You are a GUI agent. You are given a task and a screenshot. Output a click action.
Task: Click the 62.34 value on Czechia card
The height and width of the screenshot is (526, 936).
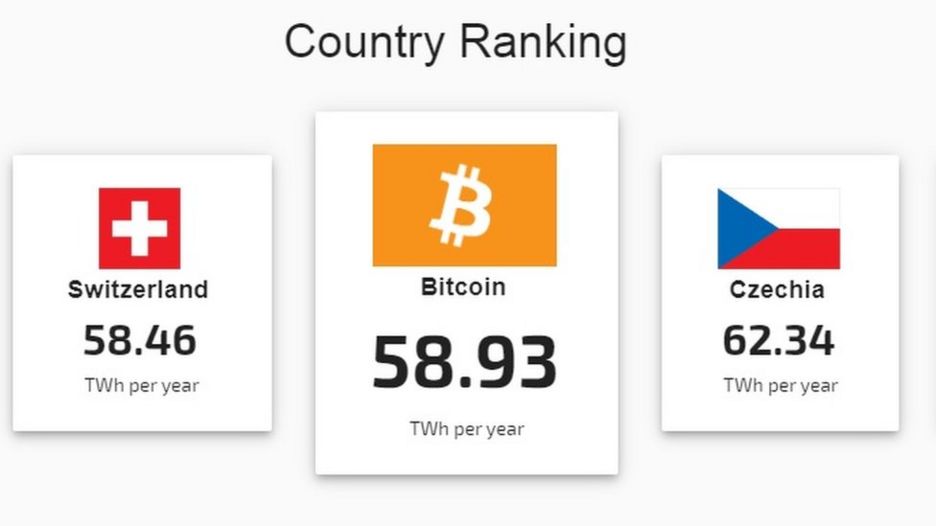pyautogui.click(x=778, y=340)
